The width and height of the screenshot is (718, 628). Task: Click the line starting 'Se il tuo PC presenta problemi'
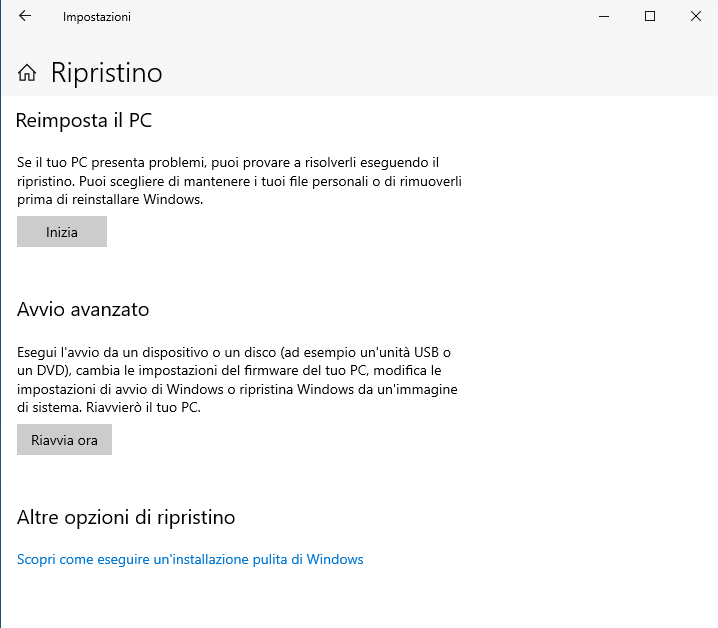[228, 161]
